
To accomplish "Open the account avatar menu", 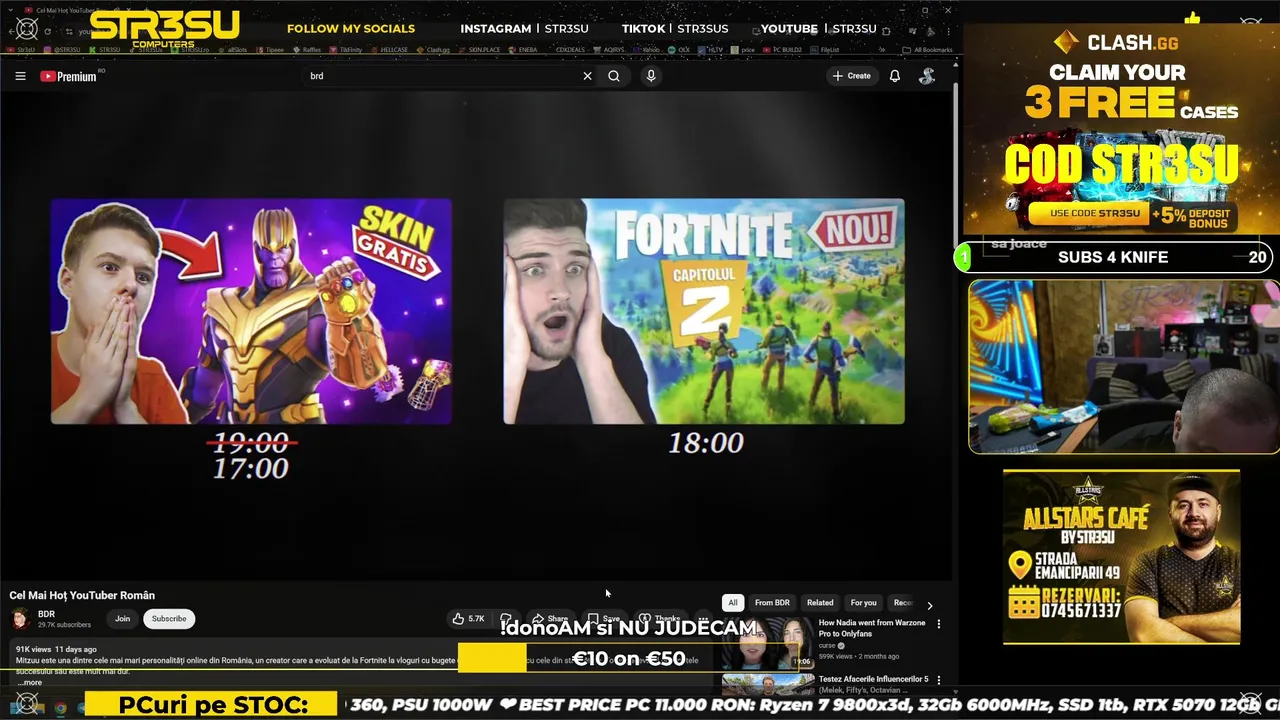I will click(x=927, y=76).
